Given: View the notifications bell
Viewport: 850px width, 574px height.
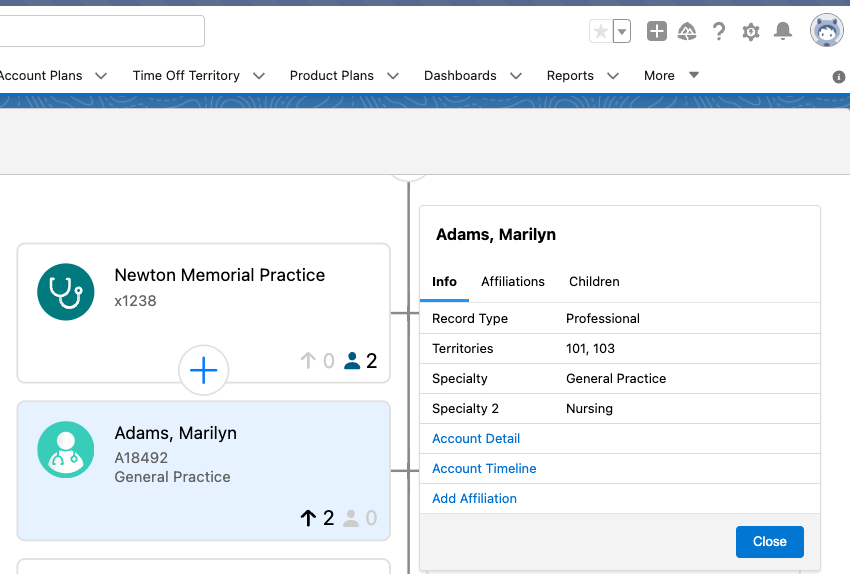Looking at the screenshot, I should [x=783, y=32].
